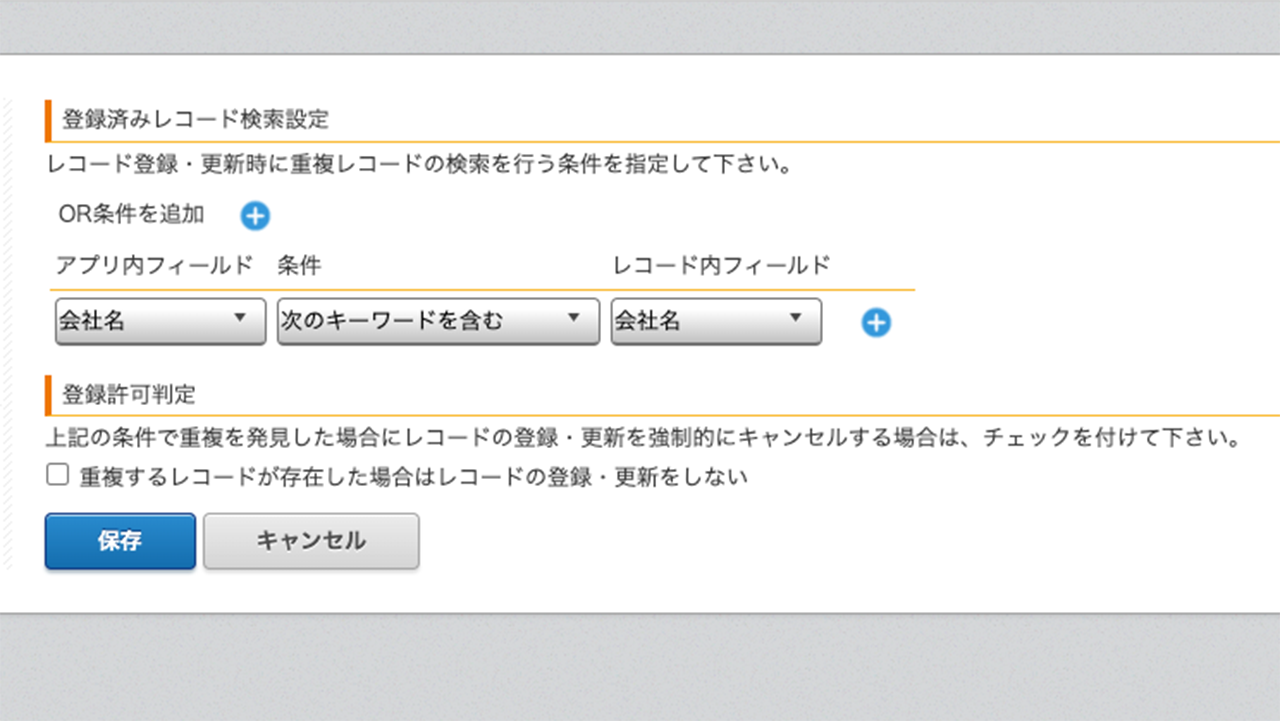This screenshot has height=721, width=1280.
Task: Click the アプリ内フィールド column header
Action: pos(154,266)
